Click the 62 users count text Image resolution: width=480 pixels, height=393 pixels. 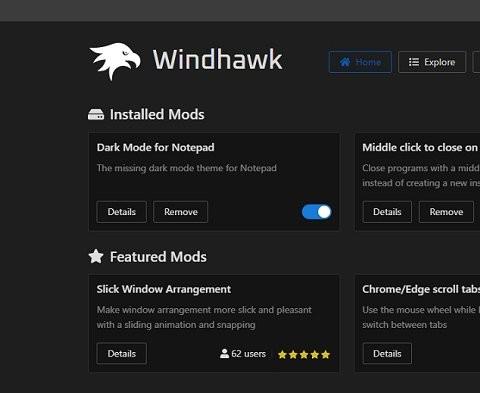[x=248, y=354]
